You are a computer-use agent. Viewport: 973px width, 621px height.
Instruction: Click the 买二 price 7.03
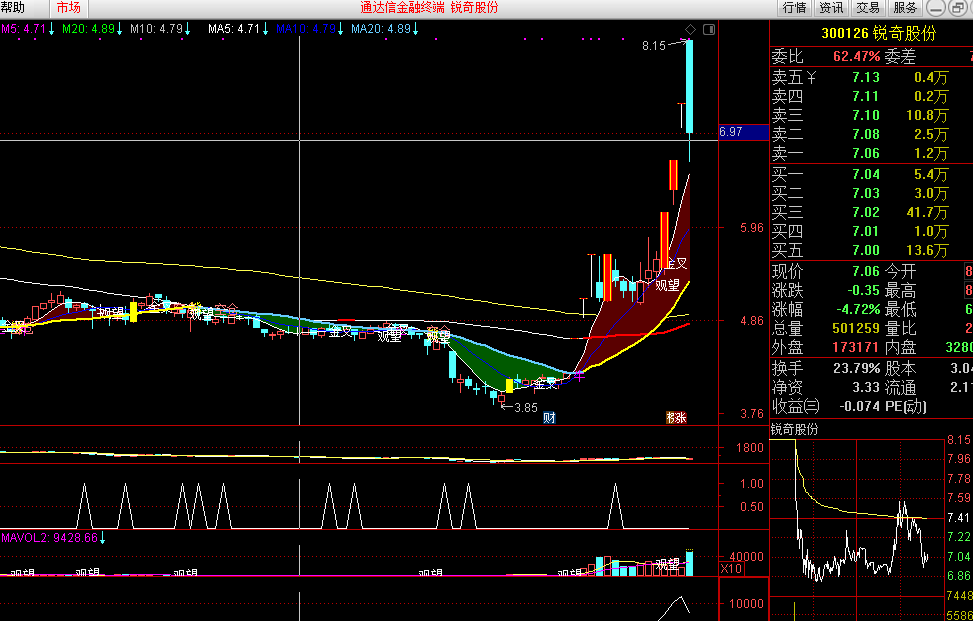(866, 194)
